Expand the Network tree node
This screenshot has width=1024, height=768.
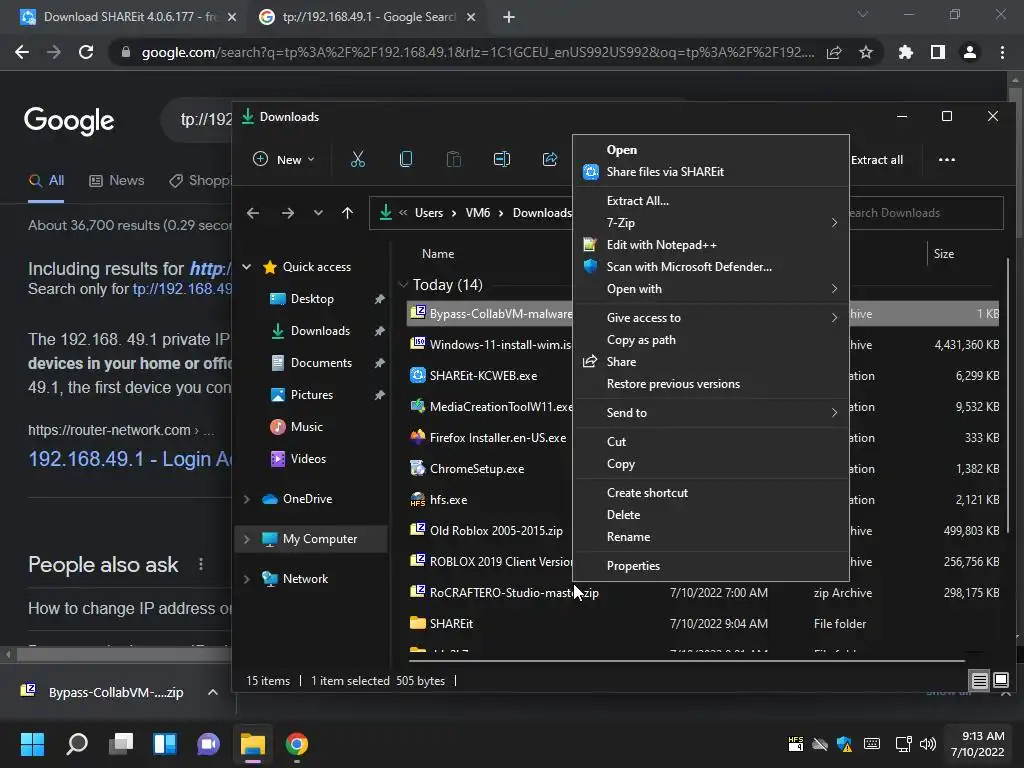pos(247,579)
